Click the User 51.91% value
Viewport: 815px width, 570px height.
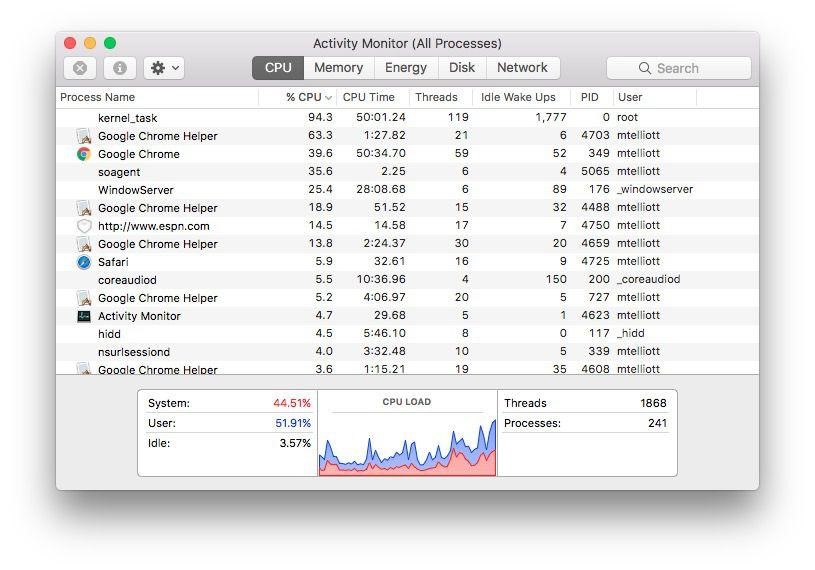coord(293,423)
